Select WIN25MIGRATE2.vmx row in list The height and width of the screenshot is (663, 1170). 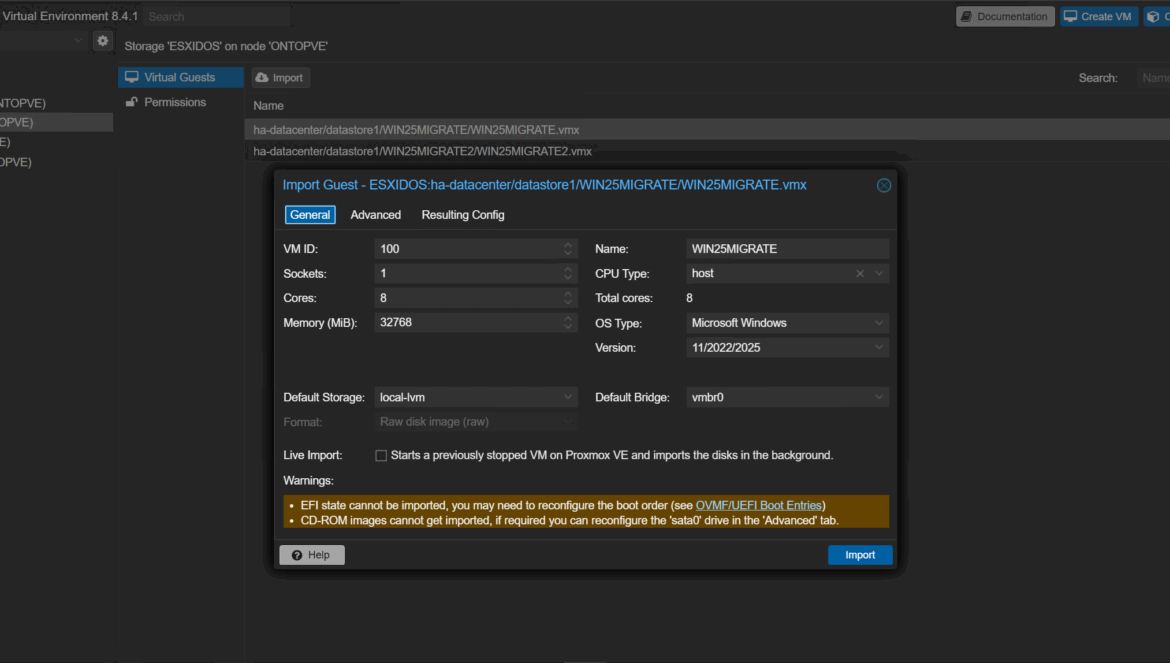[x=707, y=151]
